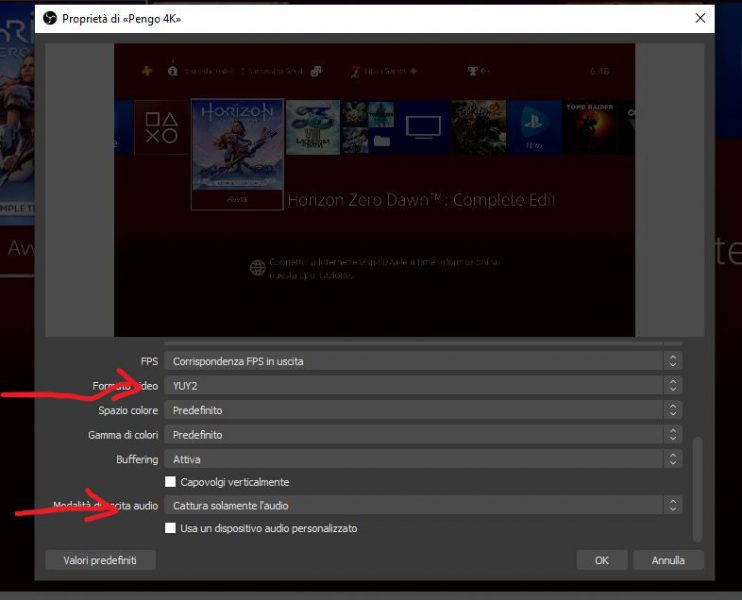Open the Buffering Attiva dropdown
Screen dimensions: 742x600
click(x=423, y=459)
